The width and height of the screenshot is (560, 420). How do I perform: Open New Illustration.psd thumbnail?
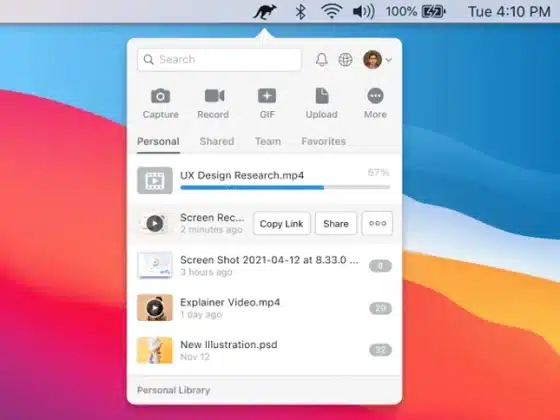(155, 350)
